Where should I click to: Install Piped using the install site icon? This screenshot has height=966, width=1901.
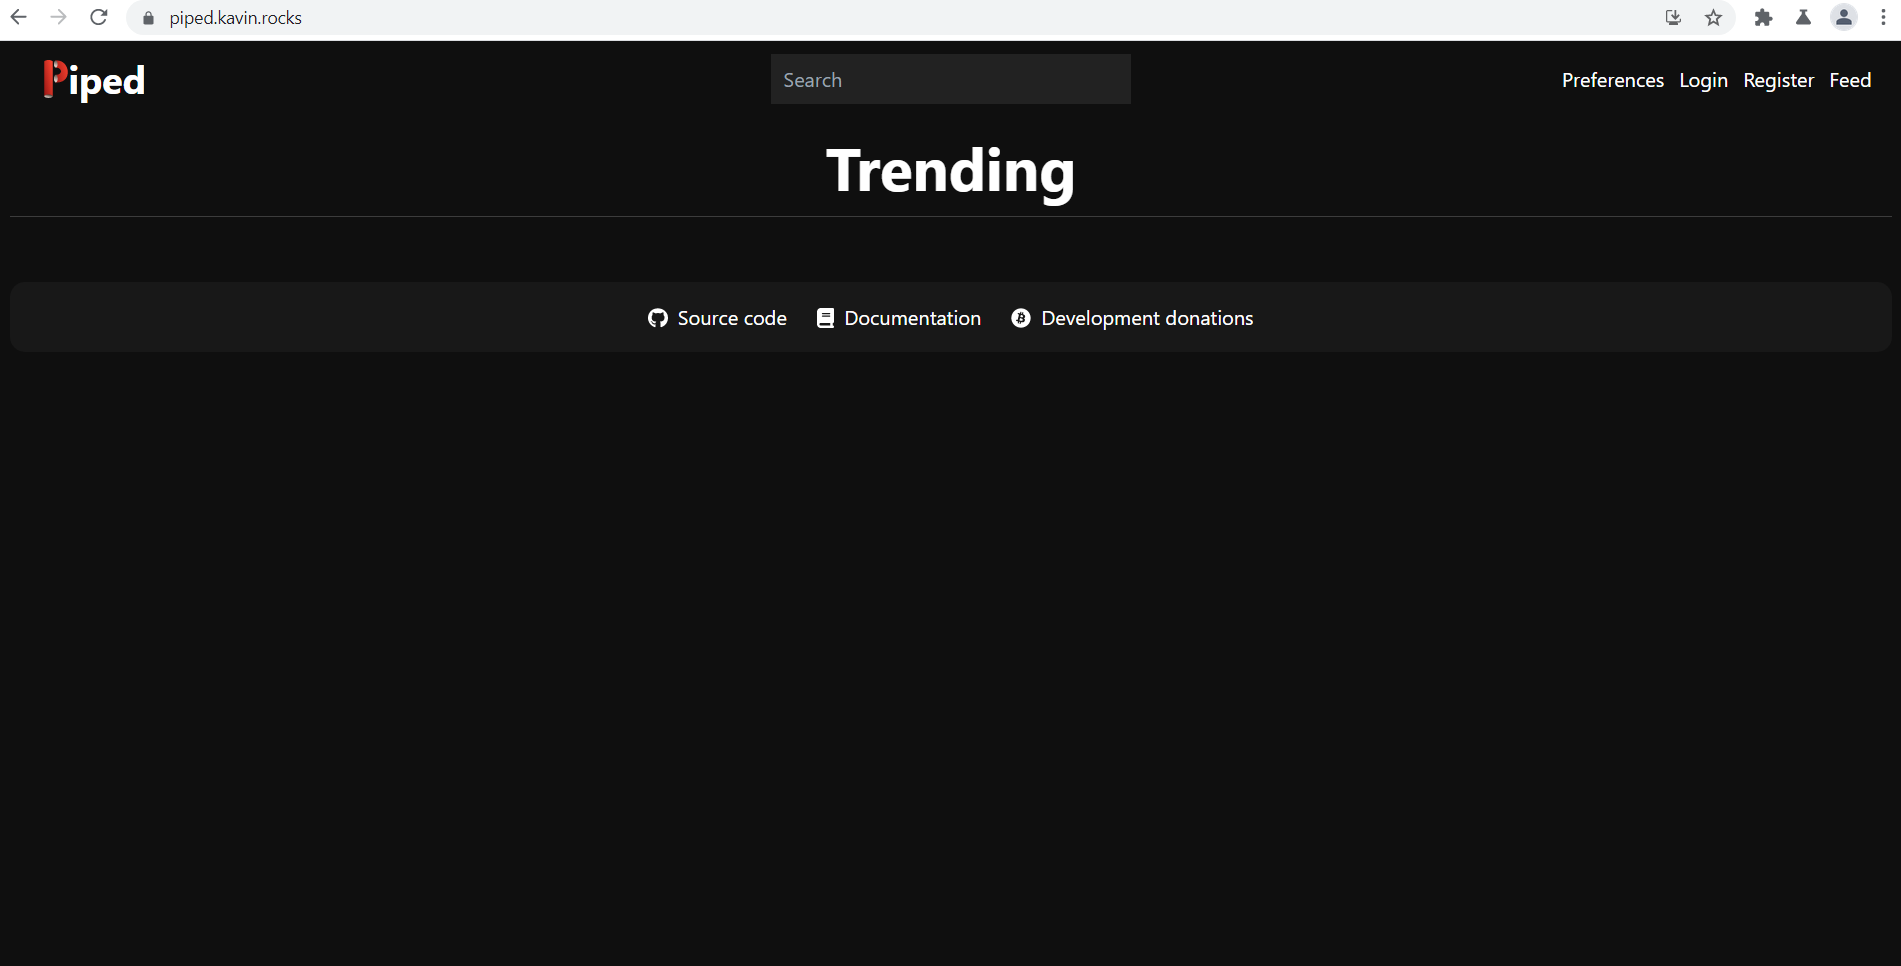tap(1673, 17)
